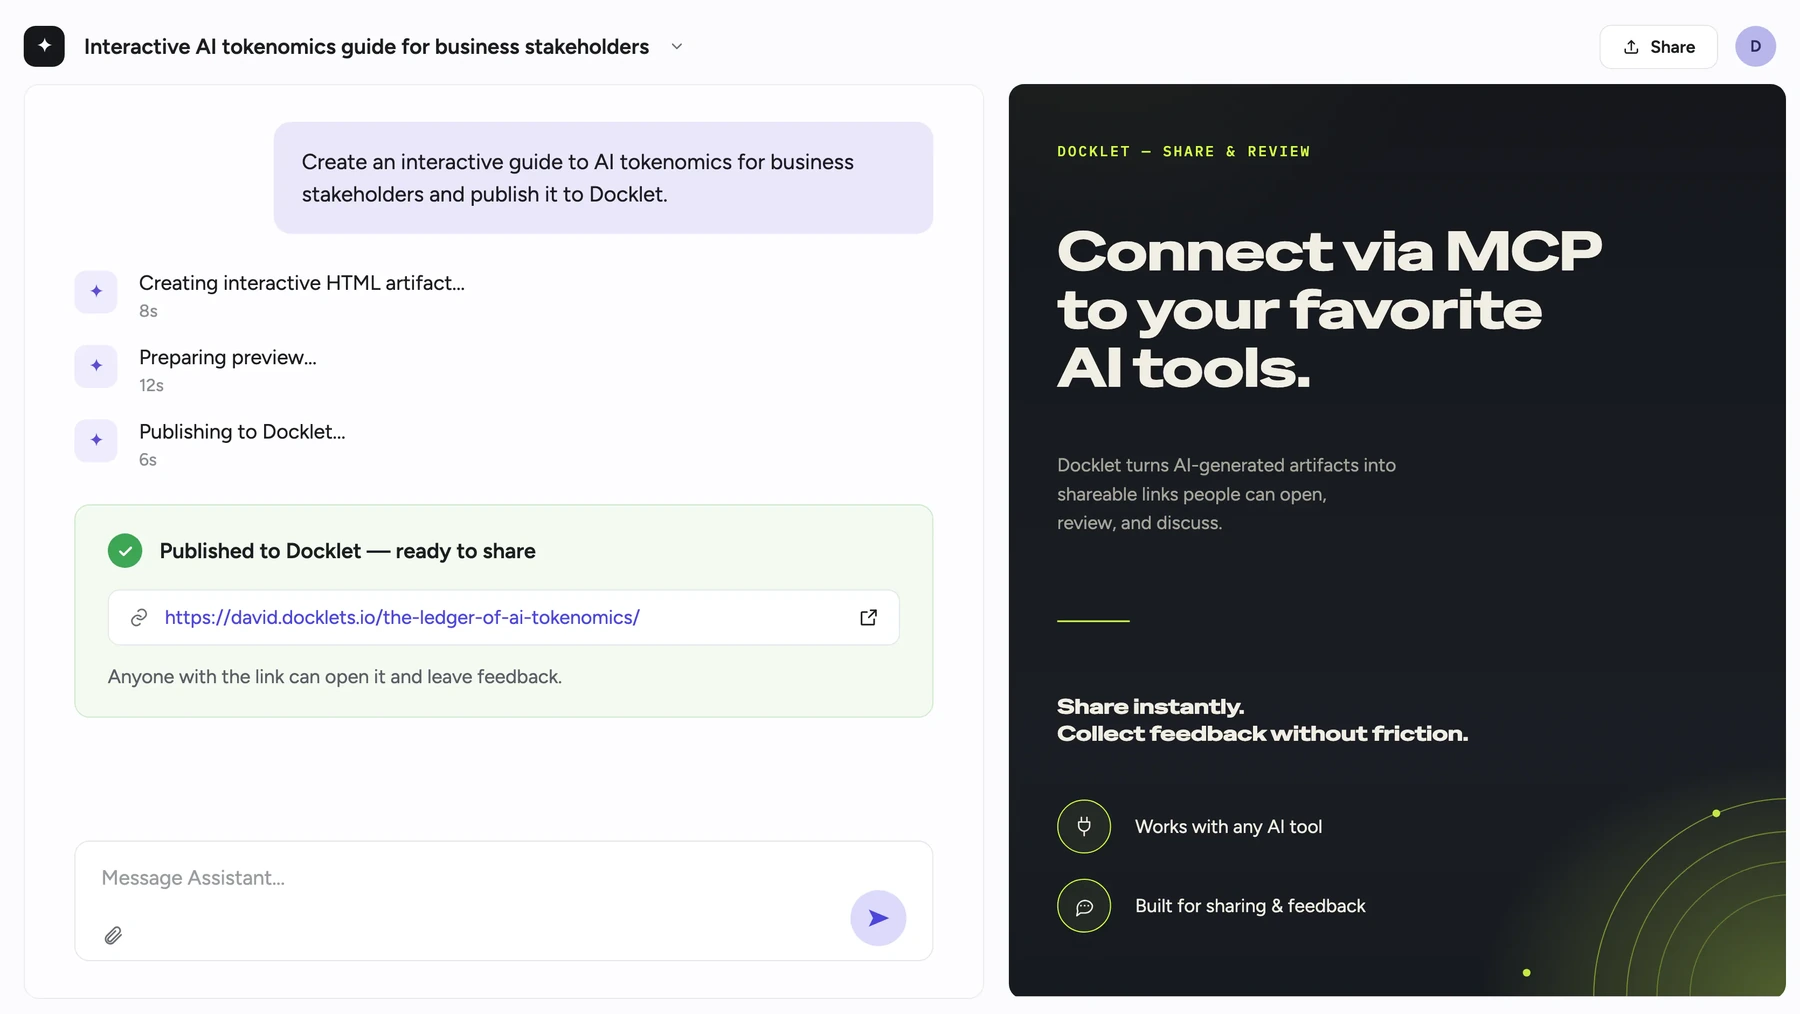Click the sparkle icon beside Preparing preview
The image size is (1800, 1014).
pos(96,366)
